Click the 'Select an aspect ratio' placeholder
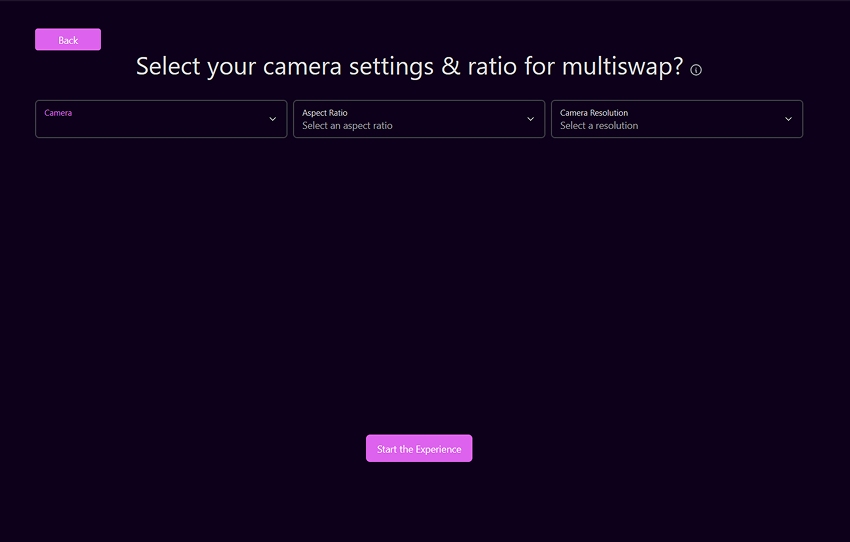The height and width of the screenshot is (542, 850). (x=347, y=126)
